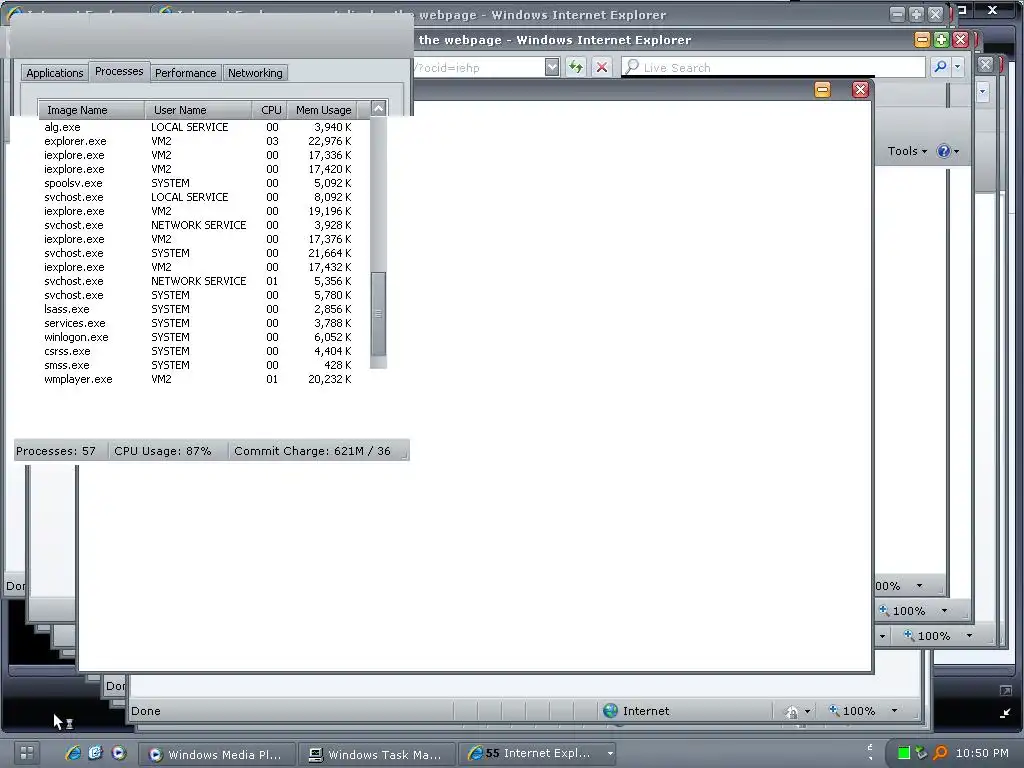Click the red X Stop button in IE toolbar
Image resolution: width=1024 pixels, height=768 pixels.
(x=601, y=67)
